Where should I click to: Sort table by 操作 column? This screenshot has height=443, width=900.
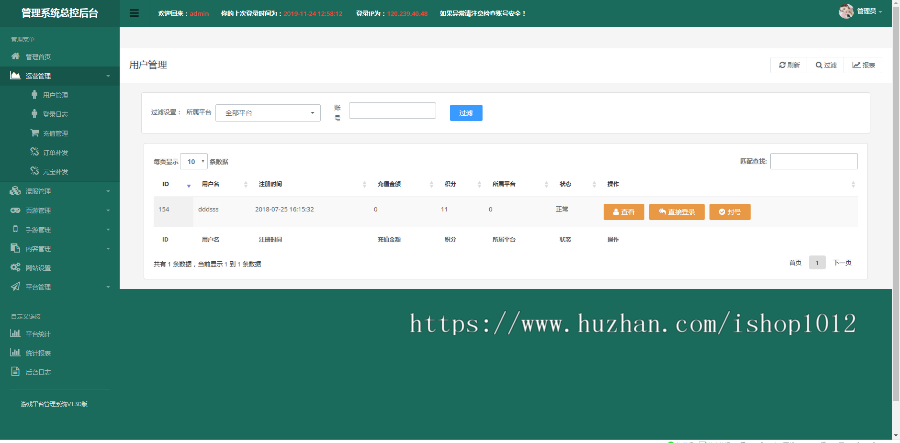tap(853, 184)
